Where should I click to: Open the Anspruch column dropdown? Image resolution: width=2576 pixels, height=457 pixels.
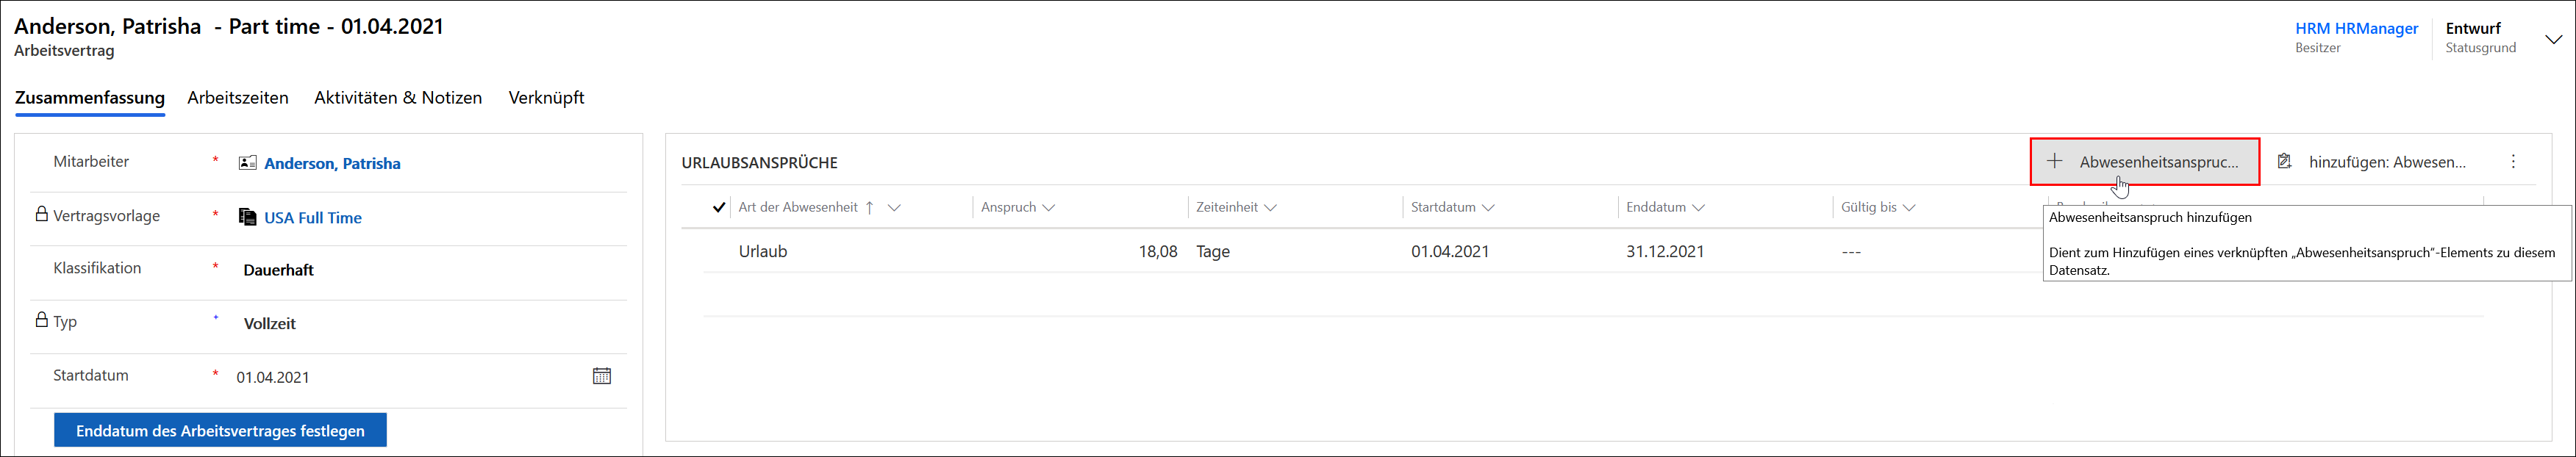[x=1048, y=207]
